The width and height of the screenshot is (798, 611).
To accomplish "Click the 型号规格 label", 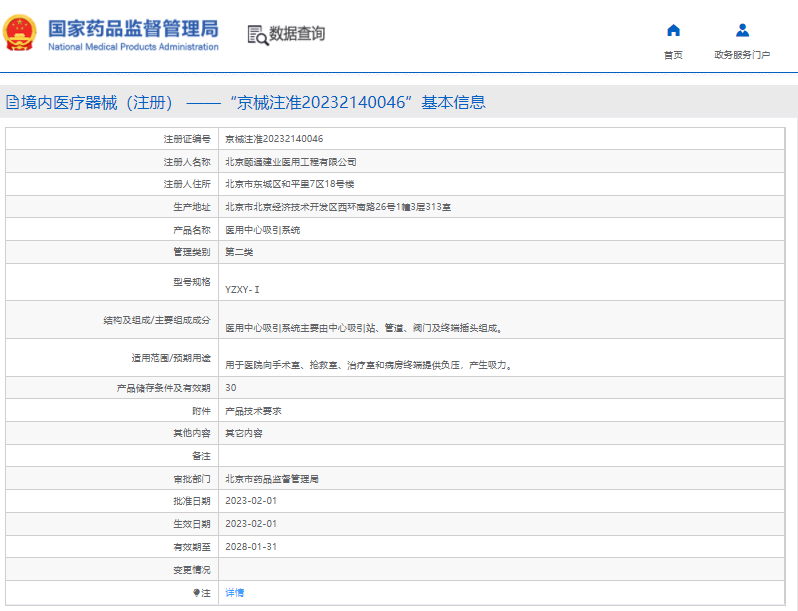I will point(192,282).
